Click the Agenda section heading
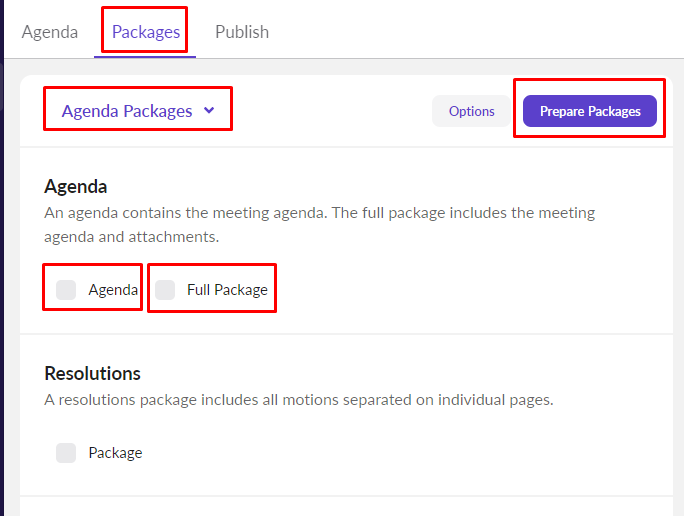Image resolution: width=684 pixels, height=516 pixels. pos(76,186)
